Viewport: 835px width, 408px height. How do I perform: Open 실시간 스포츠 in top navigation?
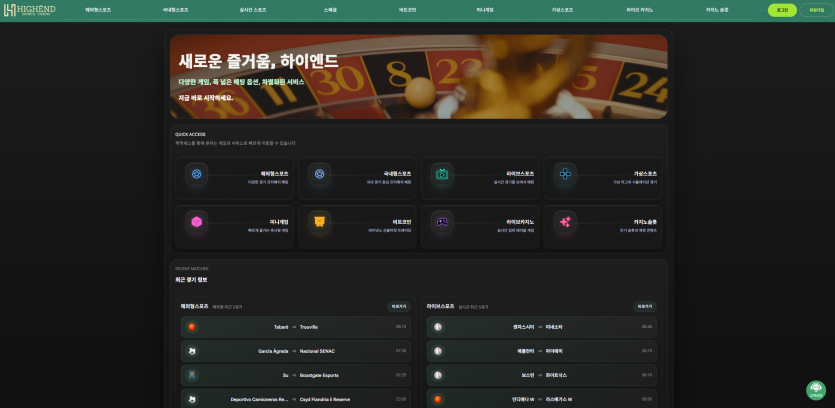tap(253, 10)
